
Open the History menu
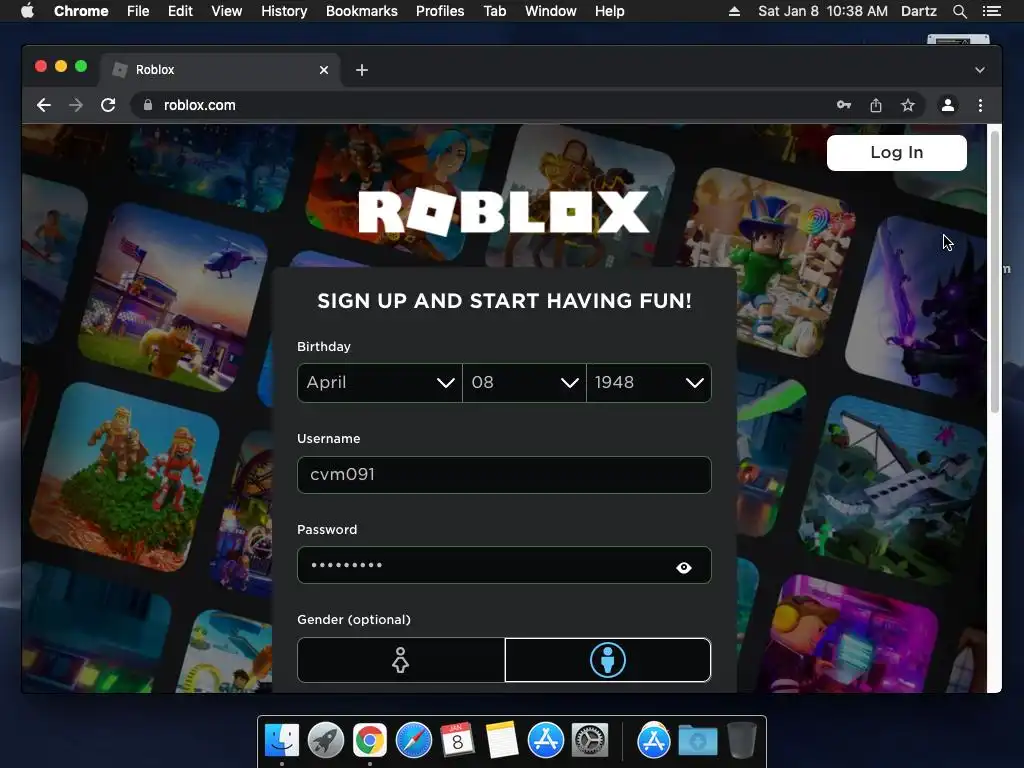tap(284, 11)
